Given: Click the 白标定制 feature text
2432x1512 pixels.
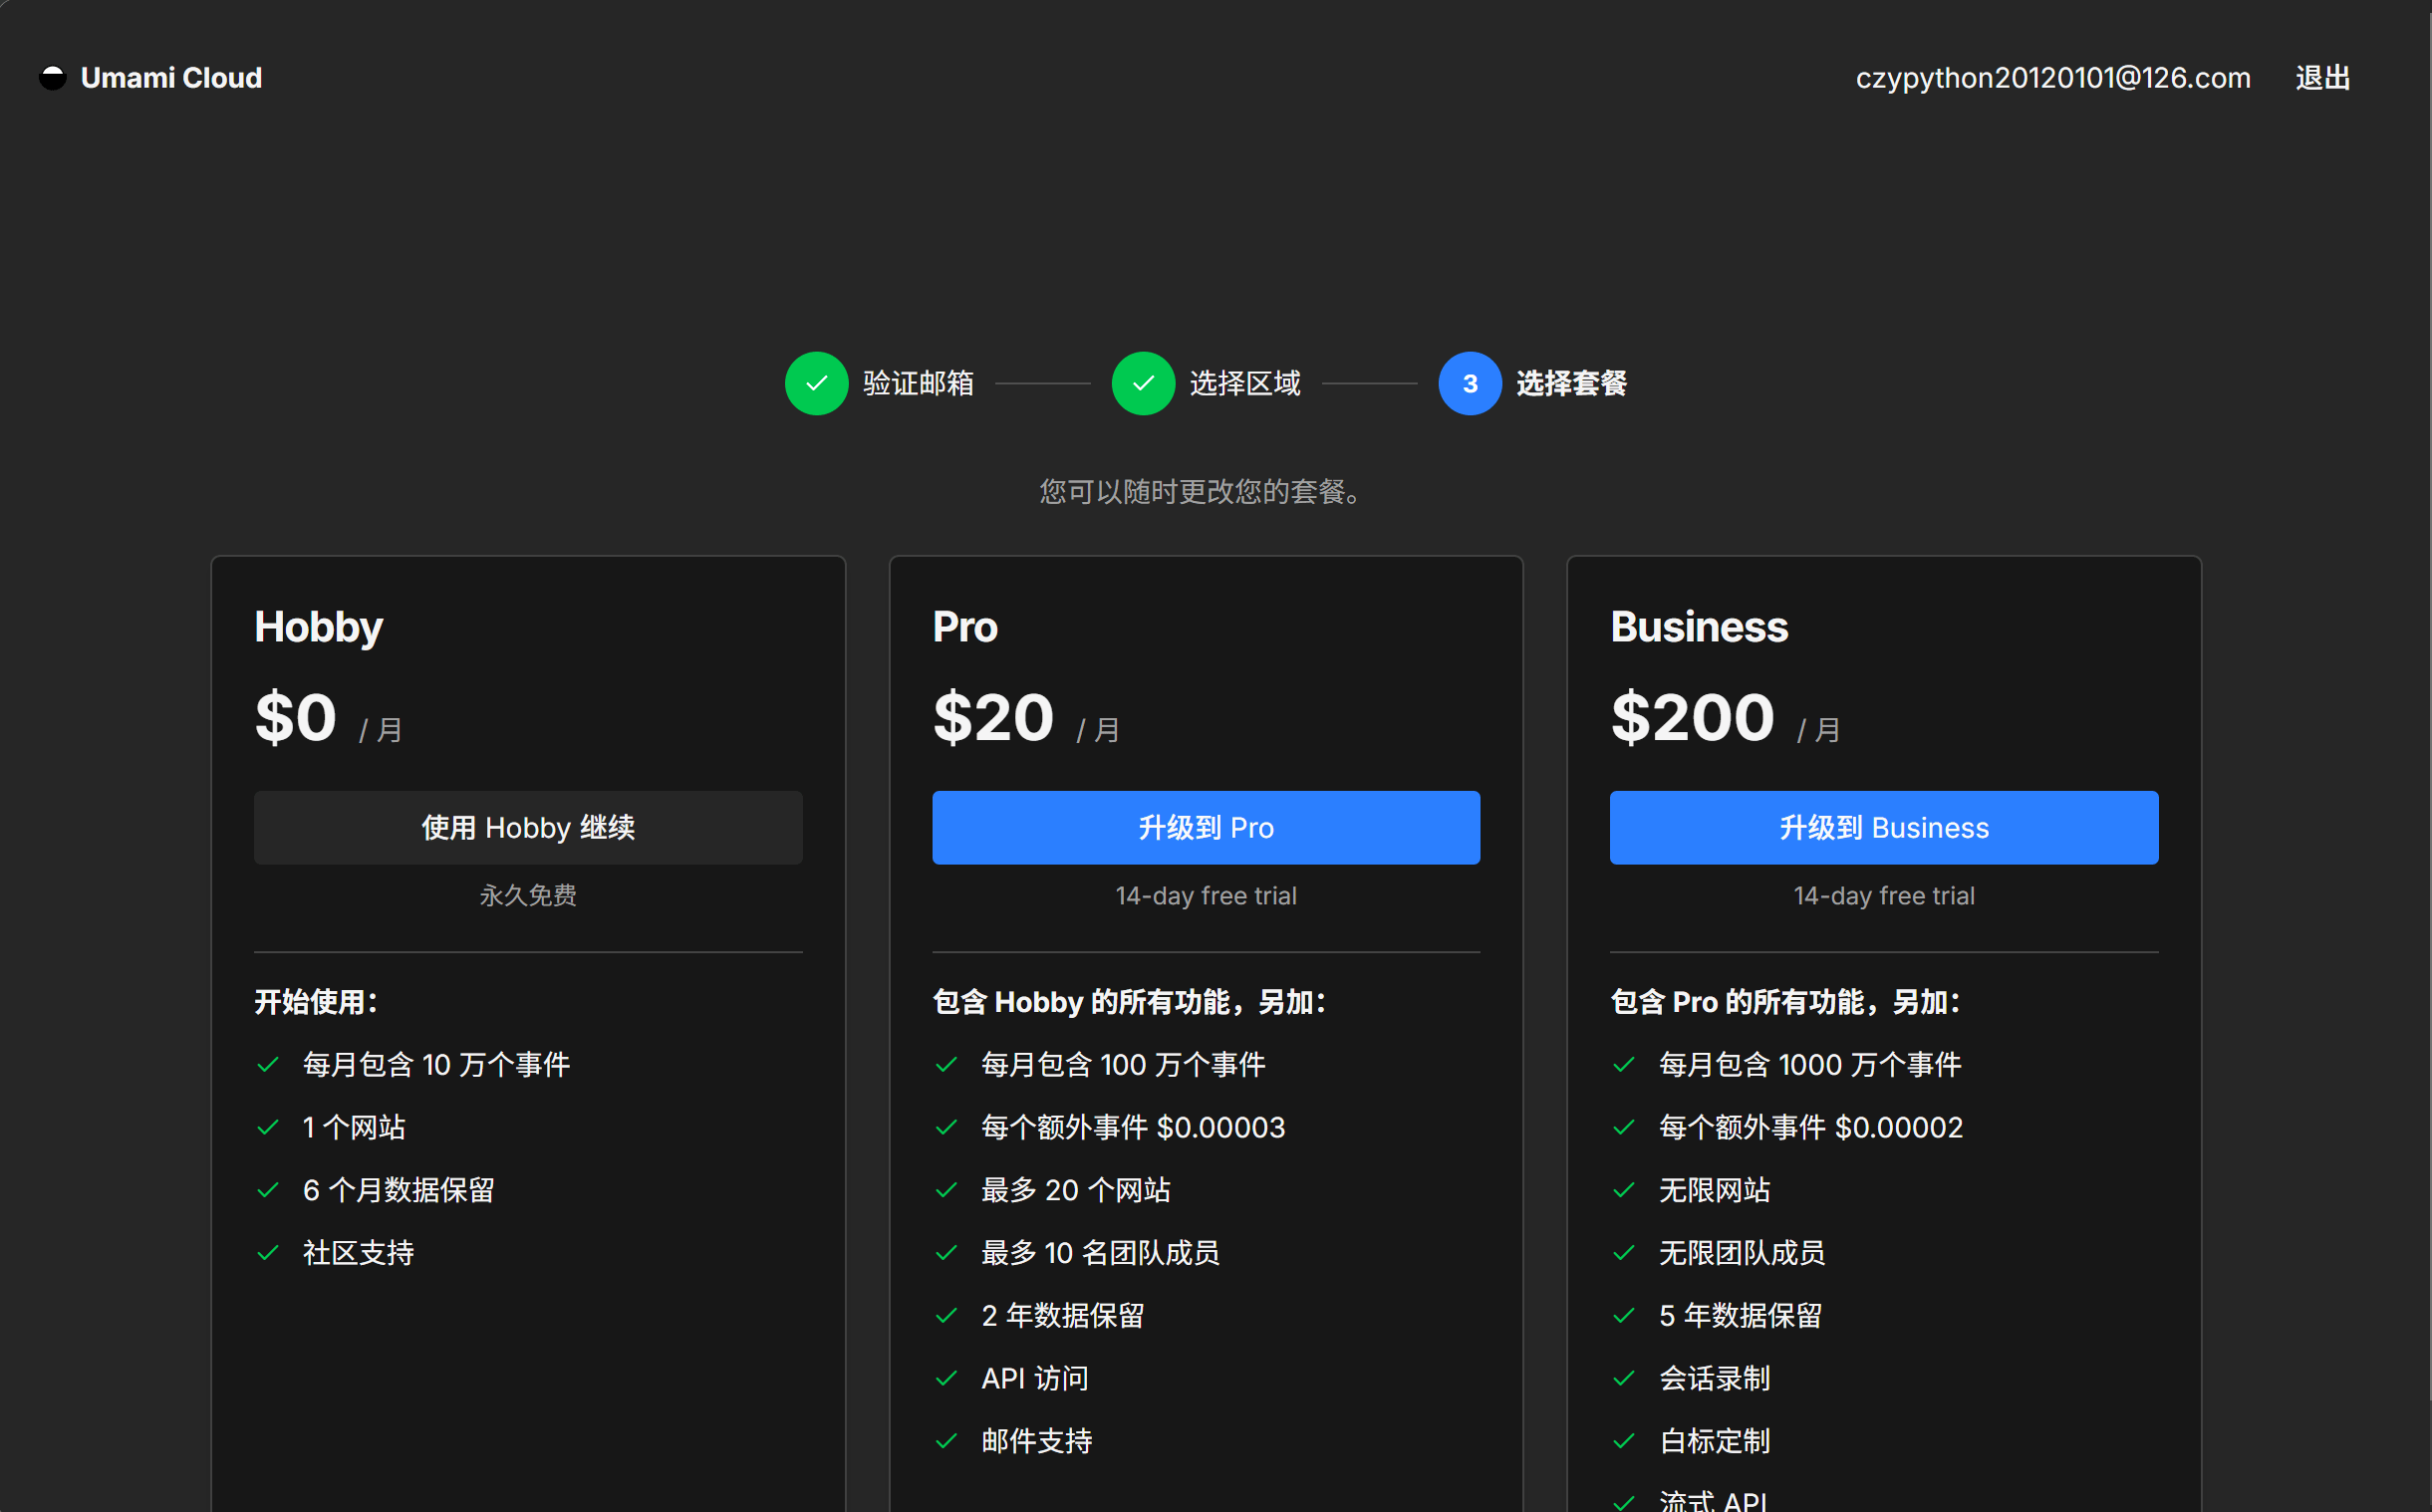Looking at the screenshot, I should tap(1714, 1441).
